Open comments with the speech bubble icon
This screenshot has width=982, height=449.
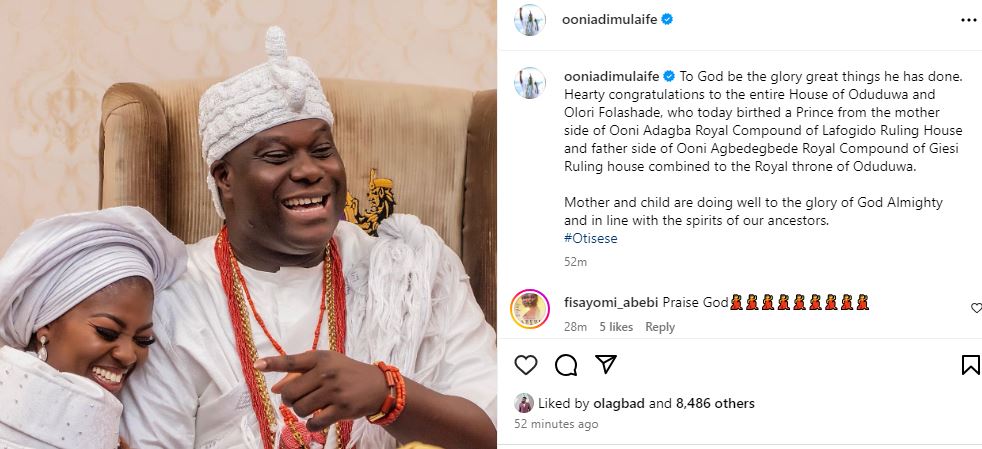(x=566, y=364)
